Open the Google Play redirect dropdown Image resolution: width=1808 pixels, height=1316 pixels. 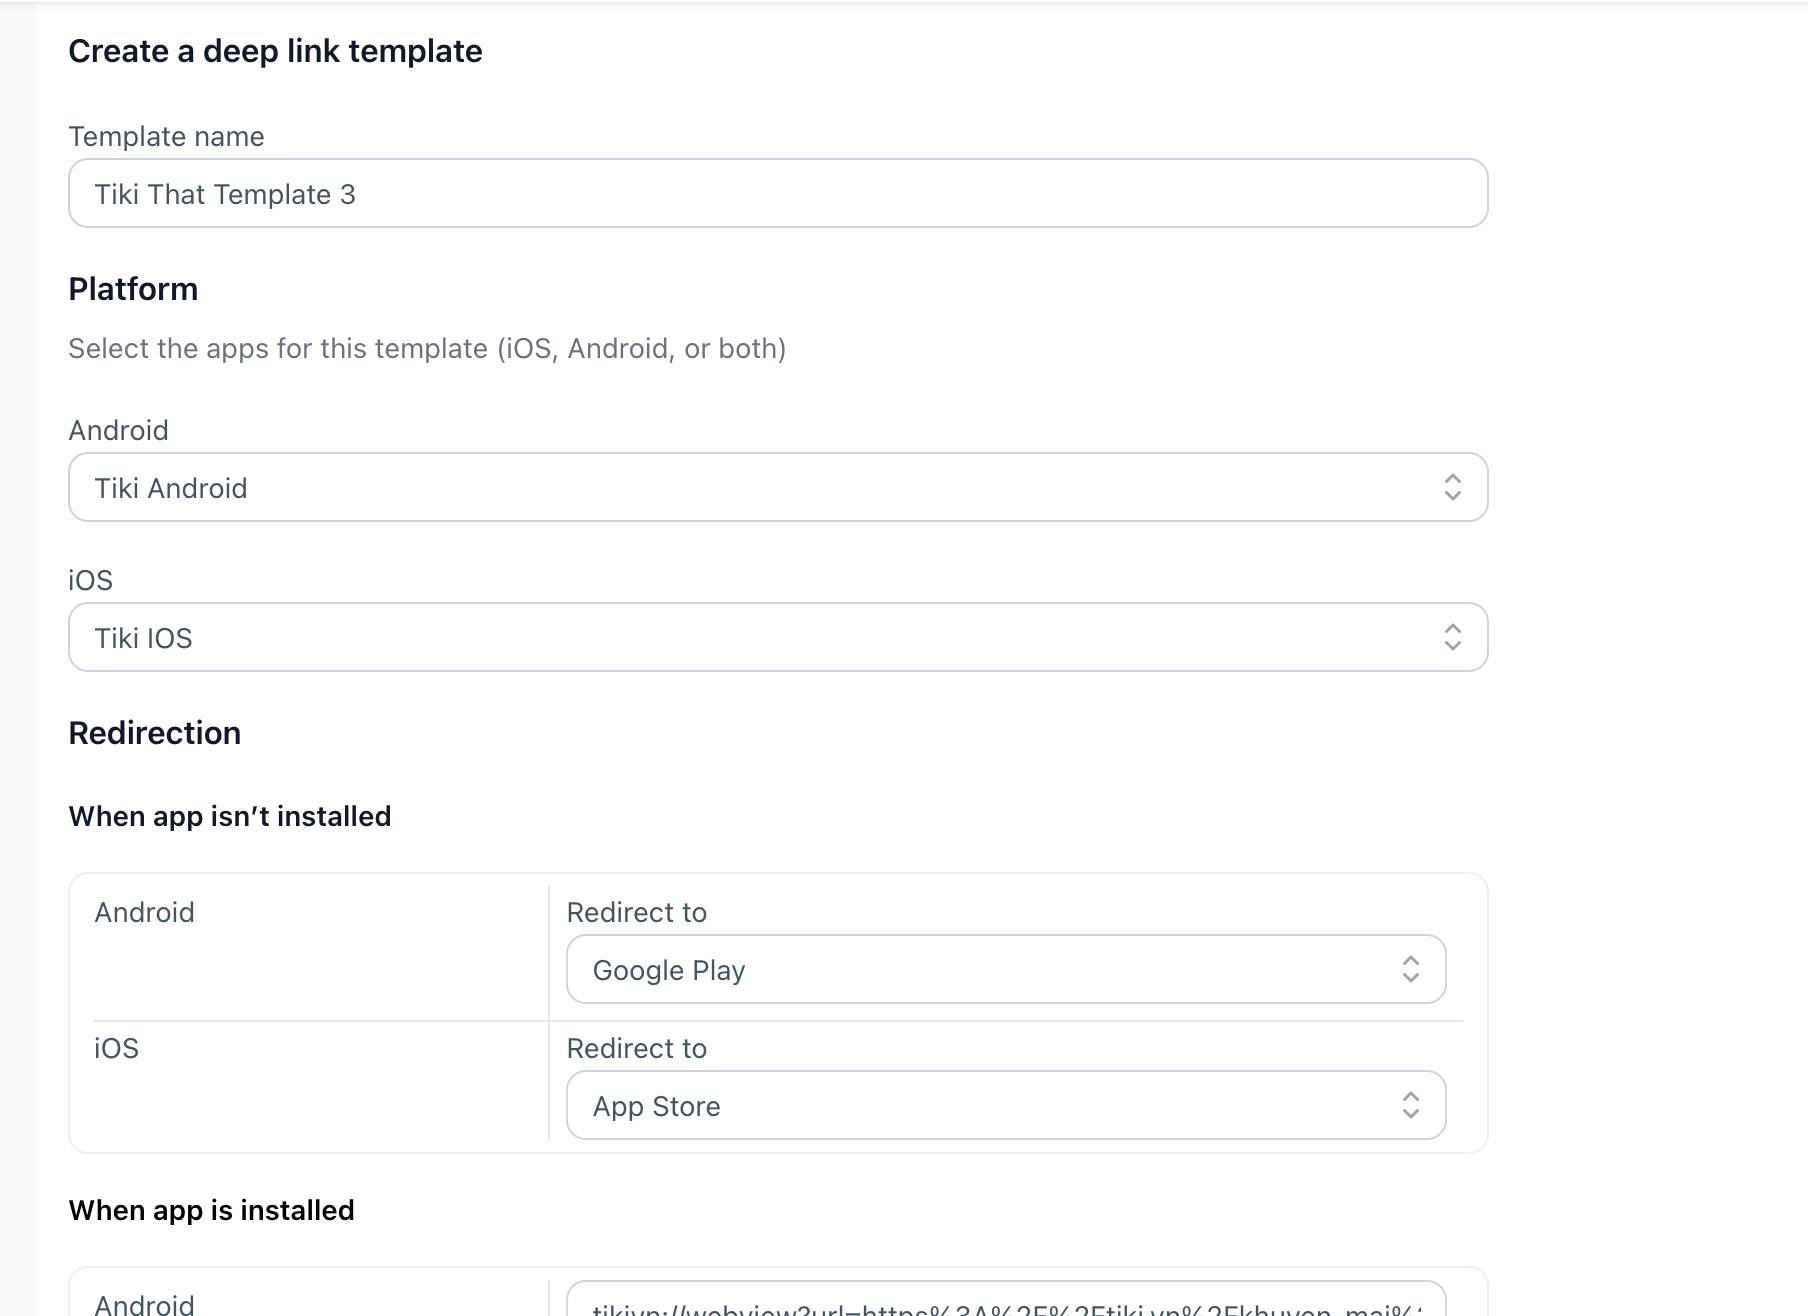tap(1006, 969)
